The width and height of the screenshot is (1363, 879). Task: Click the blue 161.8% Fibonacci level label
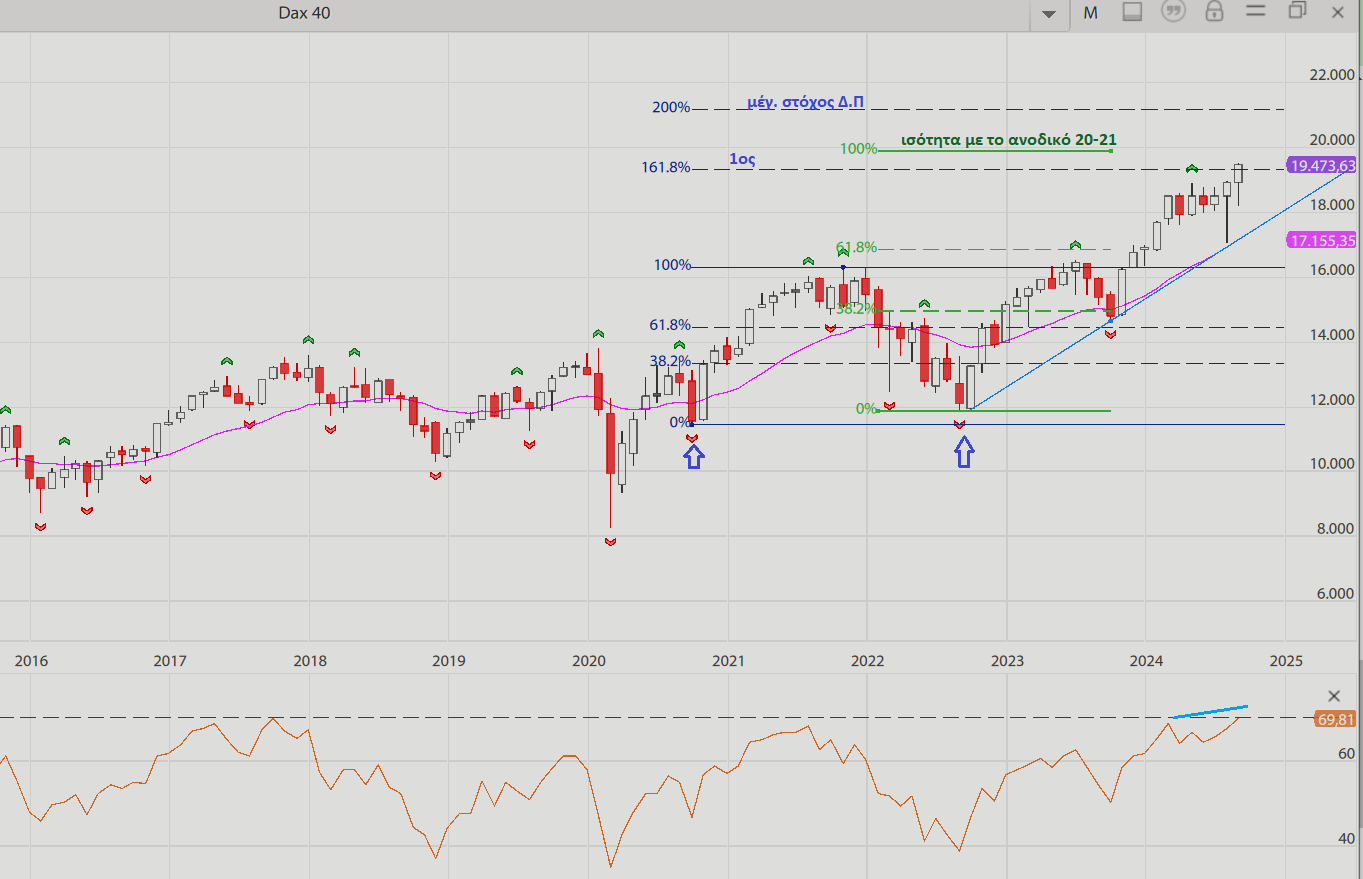coord(666,168)
